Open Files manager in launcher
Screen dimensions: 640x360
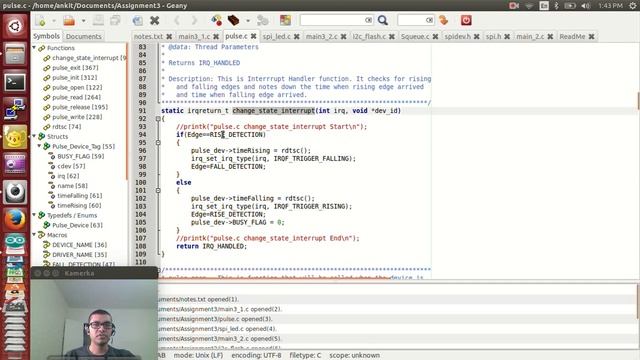pyautogui.click(x=15, y=54)
